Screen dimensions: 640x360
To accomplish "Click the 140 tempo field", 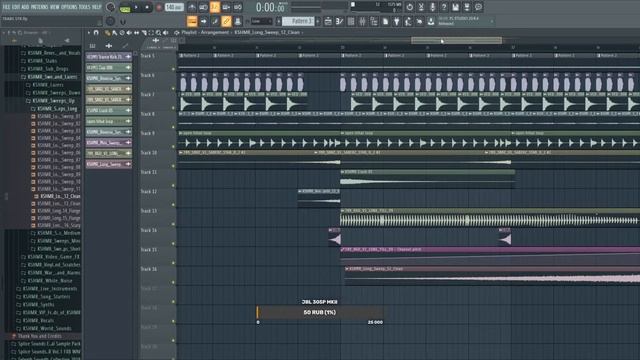I will click(174, 7).
